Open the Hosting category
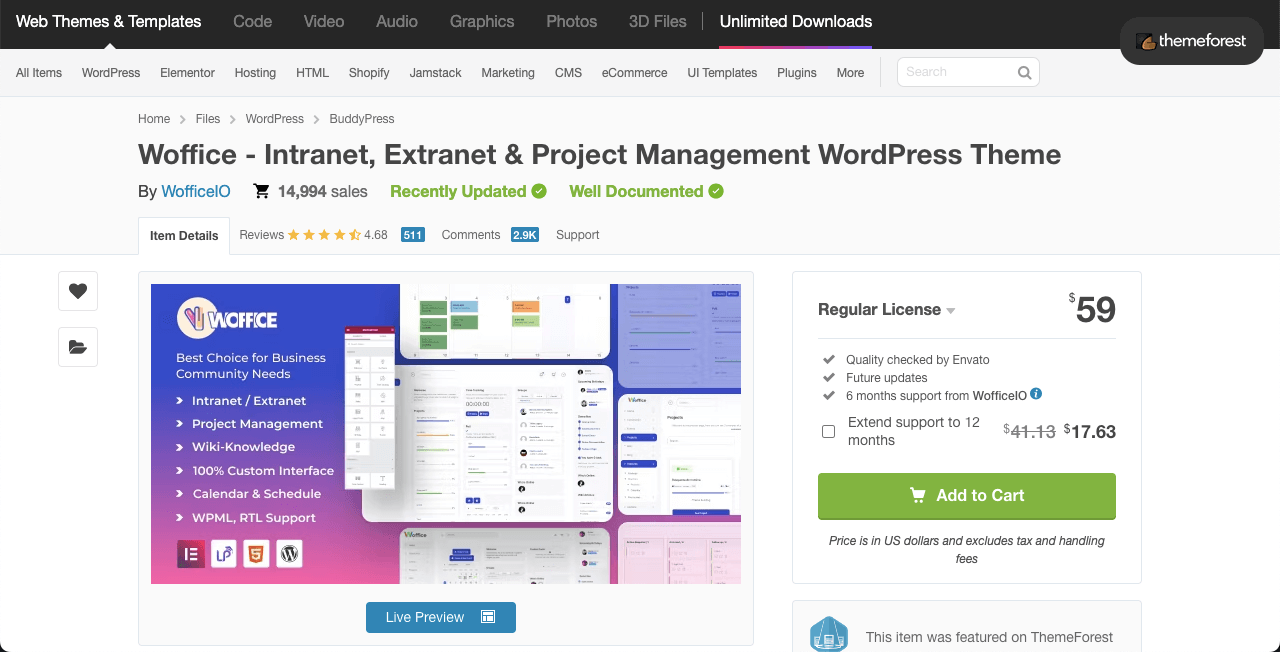Image resolution: width=1280 pixels, height=652 pixels. click(255, 73)
